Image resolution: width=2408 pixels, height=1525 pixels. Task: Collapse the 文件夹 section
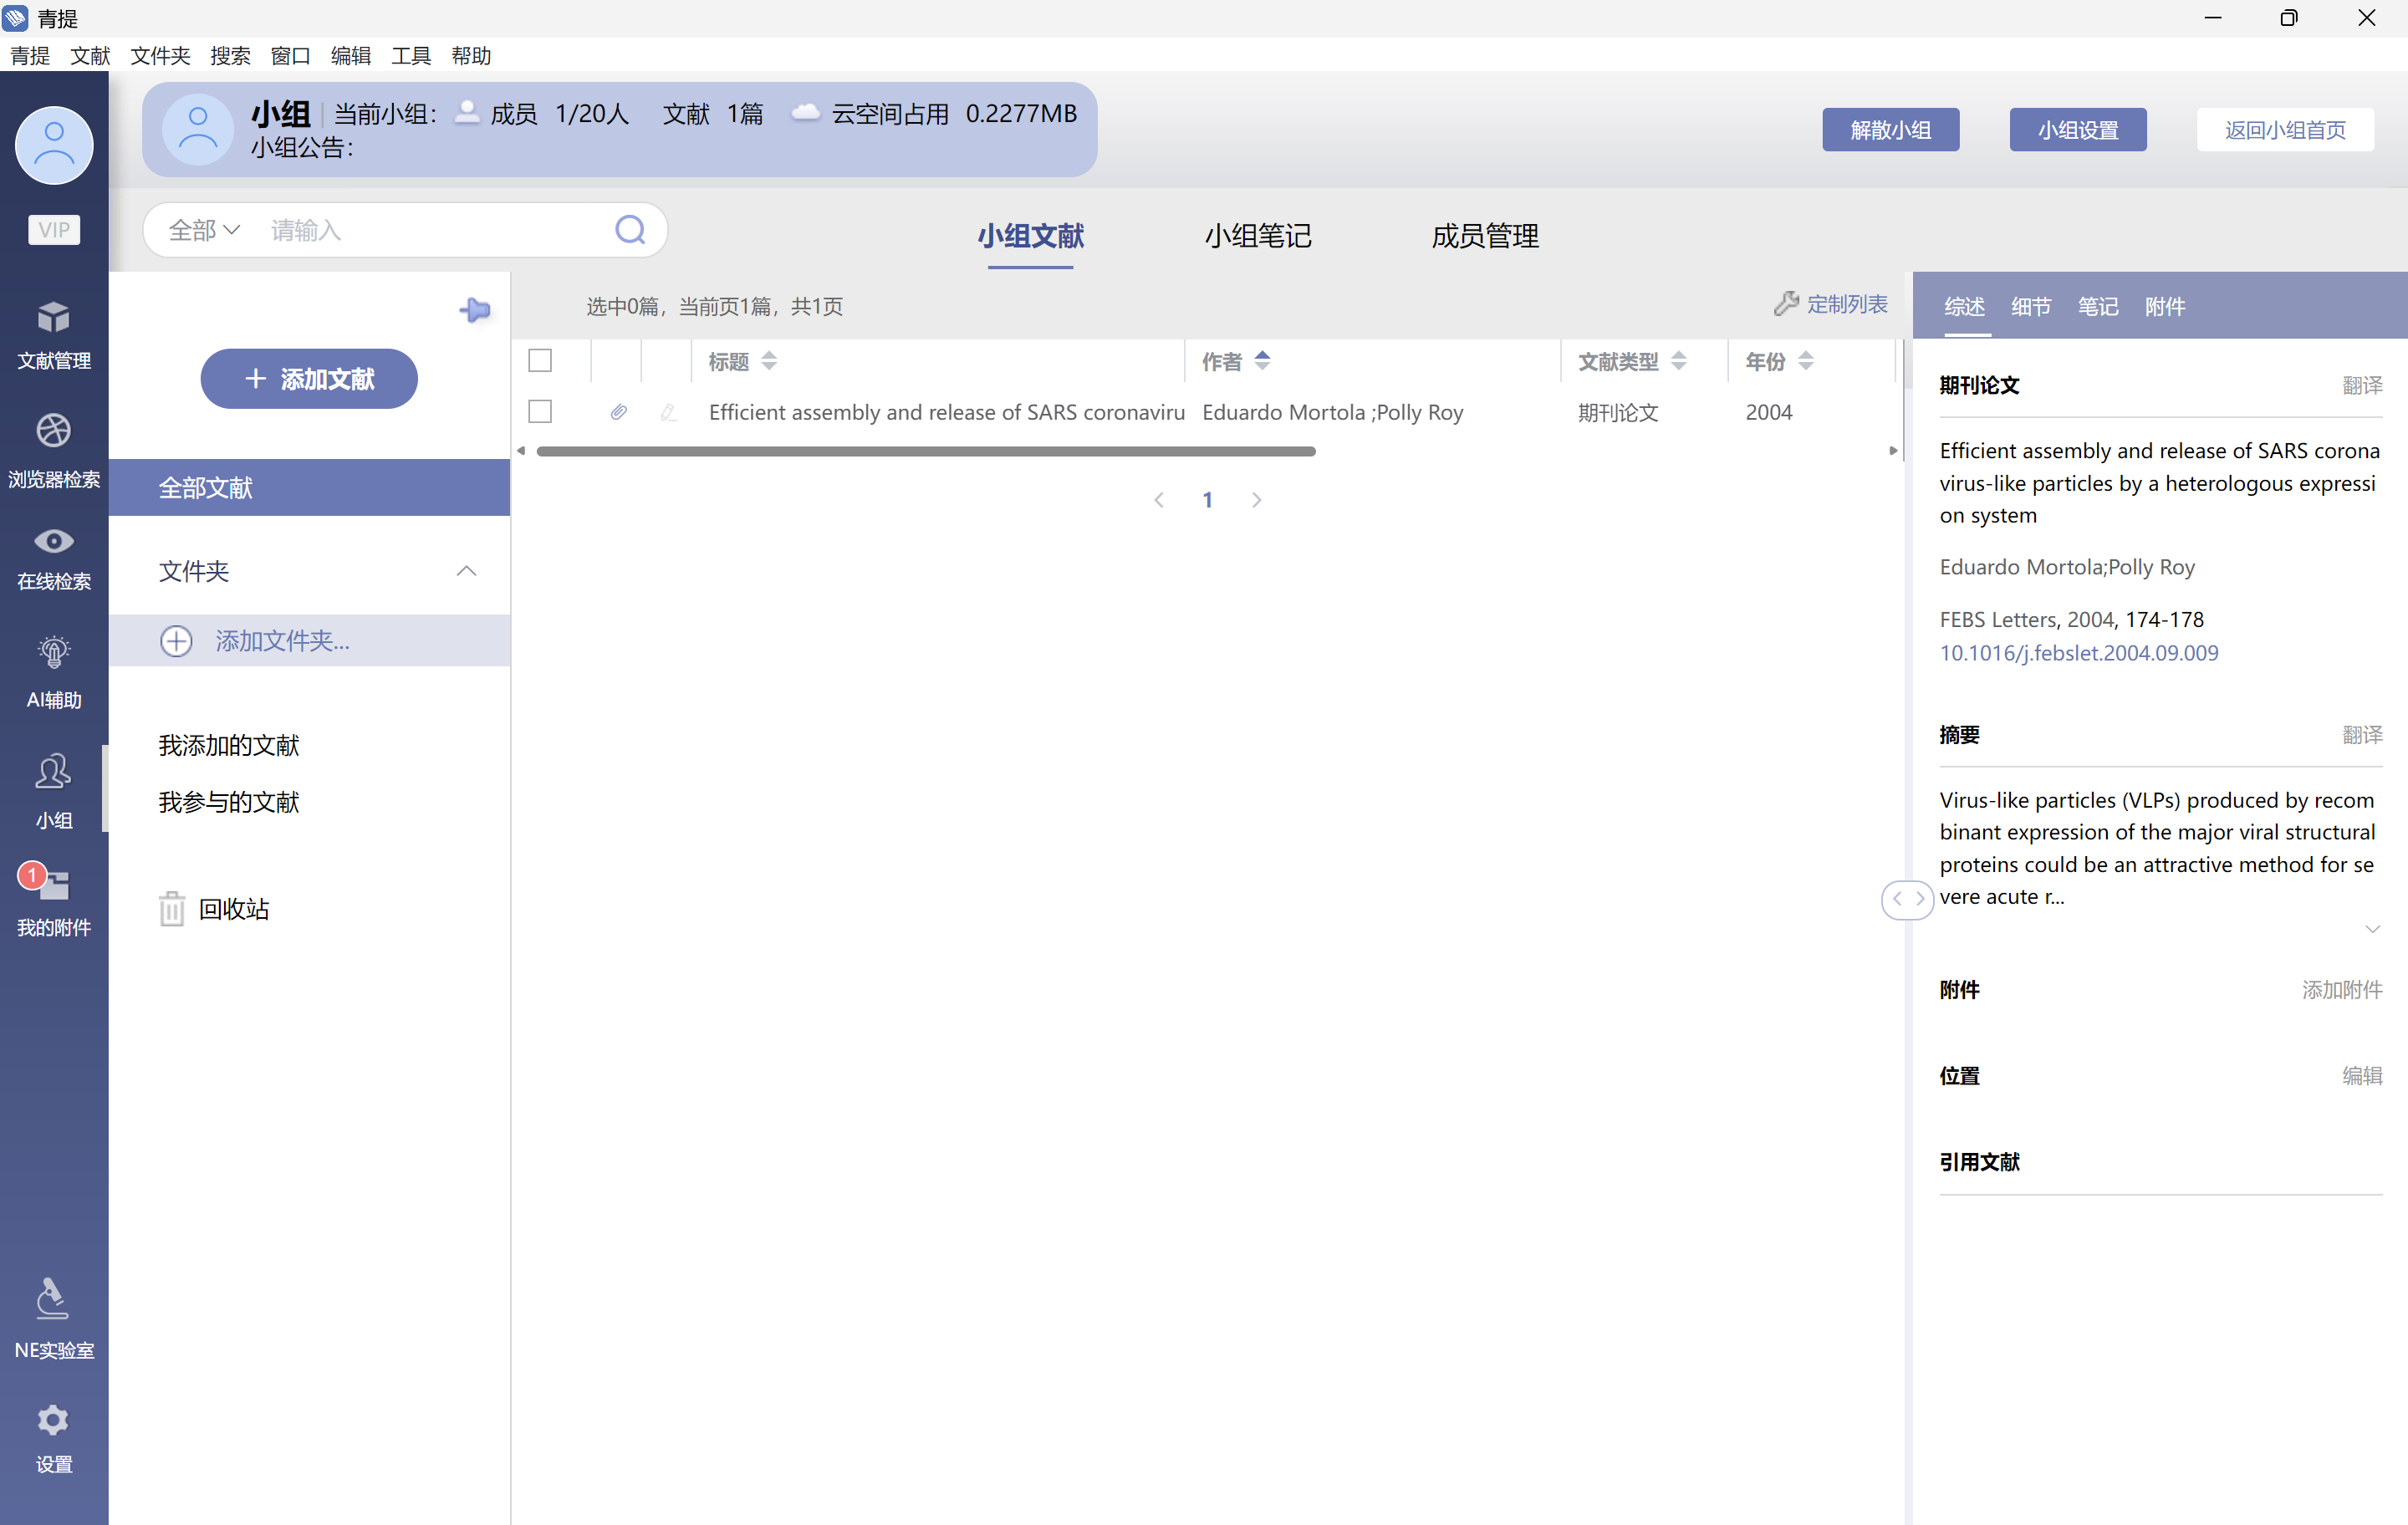coord(466,571)
